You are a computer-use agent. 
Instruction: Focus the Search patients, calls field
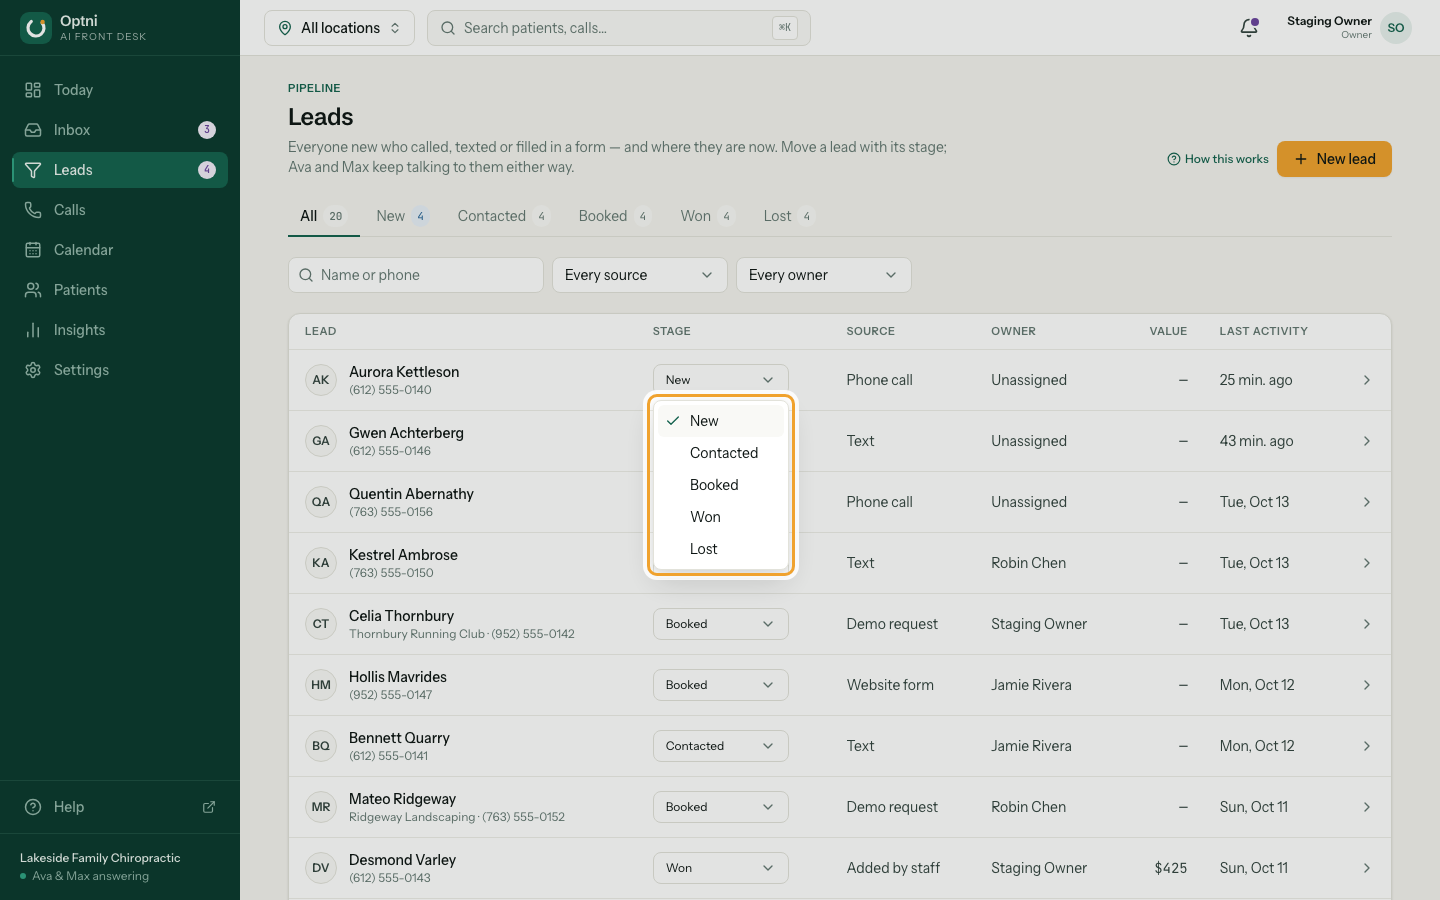[x=618, y=28]
